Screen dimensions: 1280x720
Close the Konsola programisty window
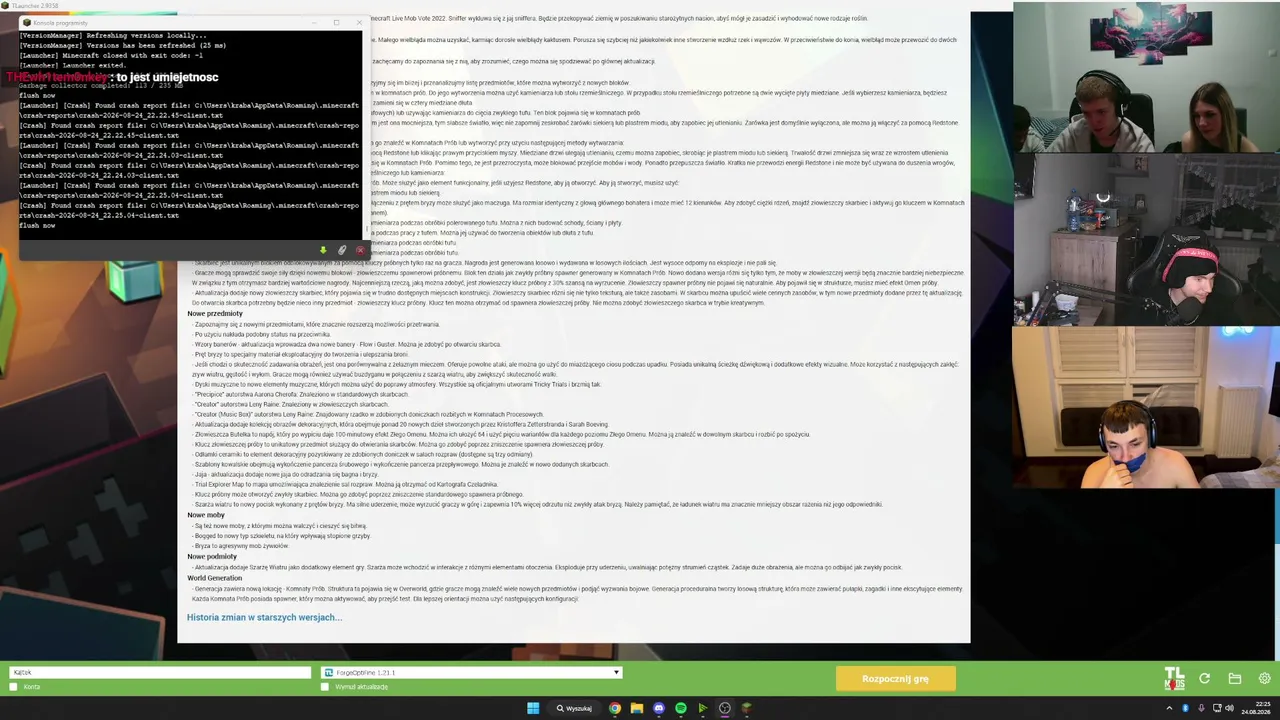pos(359,22)
